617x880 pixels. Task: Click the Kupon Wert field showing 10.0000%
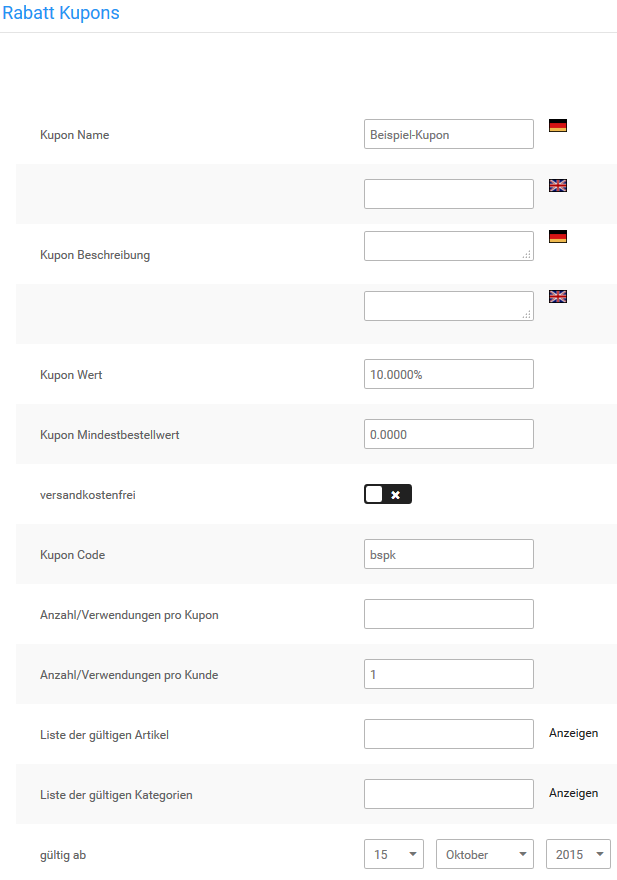448,373
